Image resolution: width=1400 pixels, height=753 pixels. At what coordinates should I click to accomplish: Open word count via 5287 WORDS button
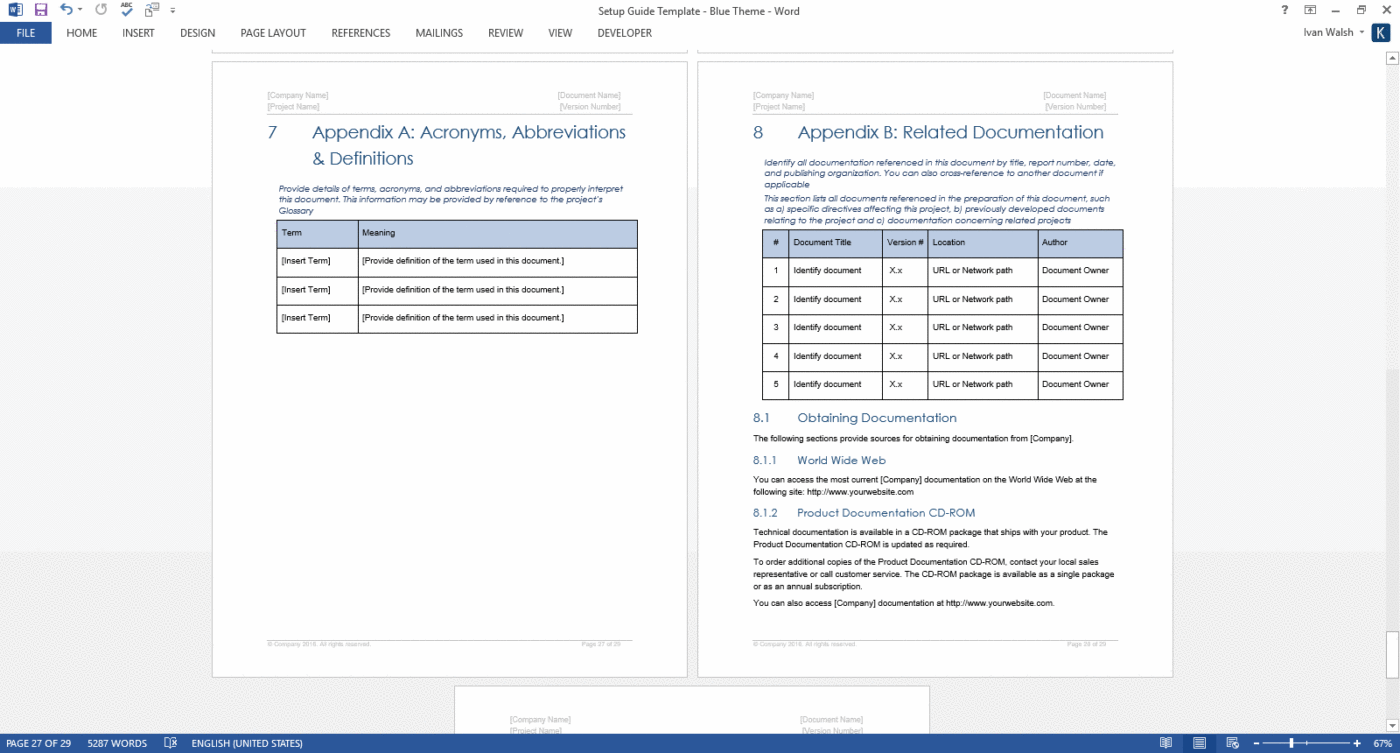(117, 744)
